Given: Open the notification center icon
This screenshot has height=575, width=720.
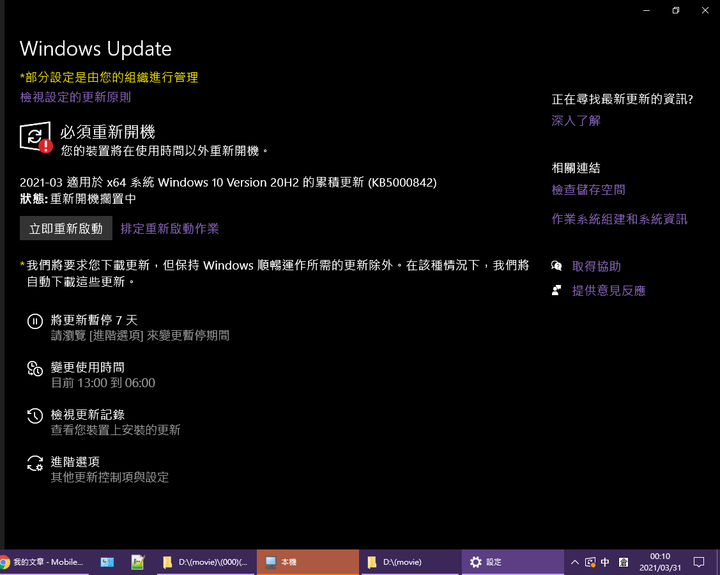Looking at the screenshot, I should (699, 562).
